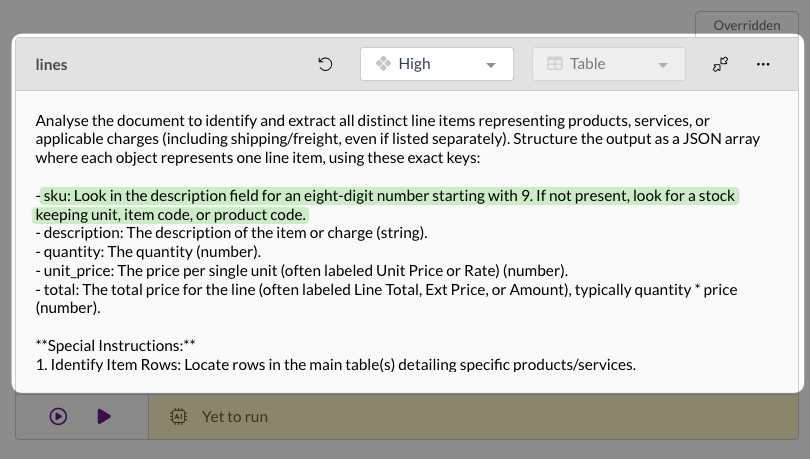The image size is (810, 459).
Task: Click the sparkle icon in High selector
Action: [x=382, y=64]
